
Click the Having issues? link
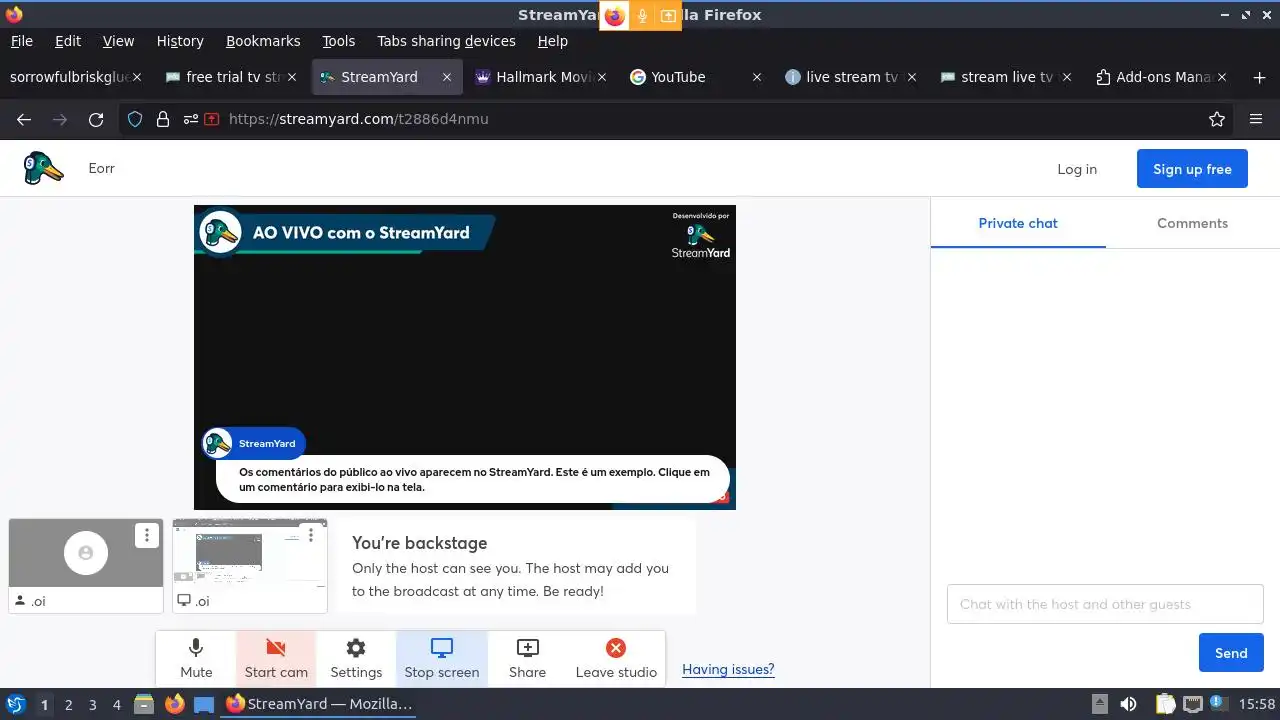[x=728, y=669]
